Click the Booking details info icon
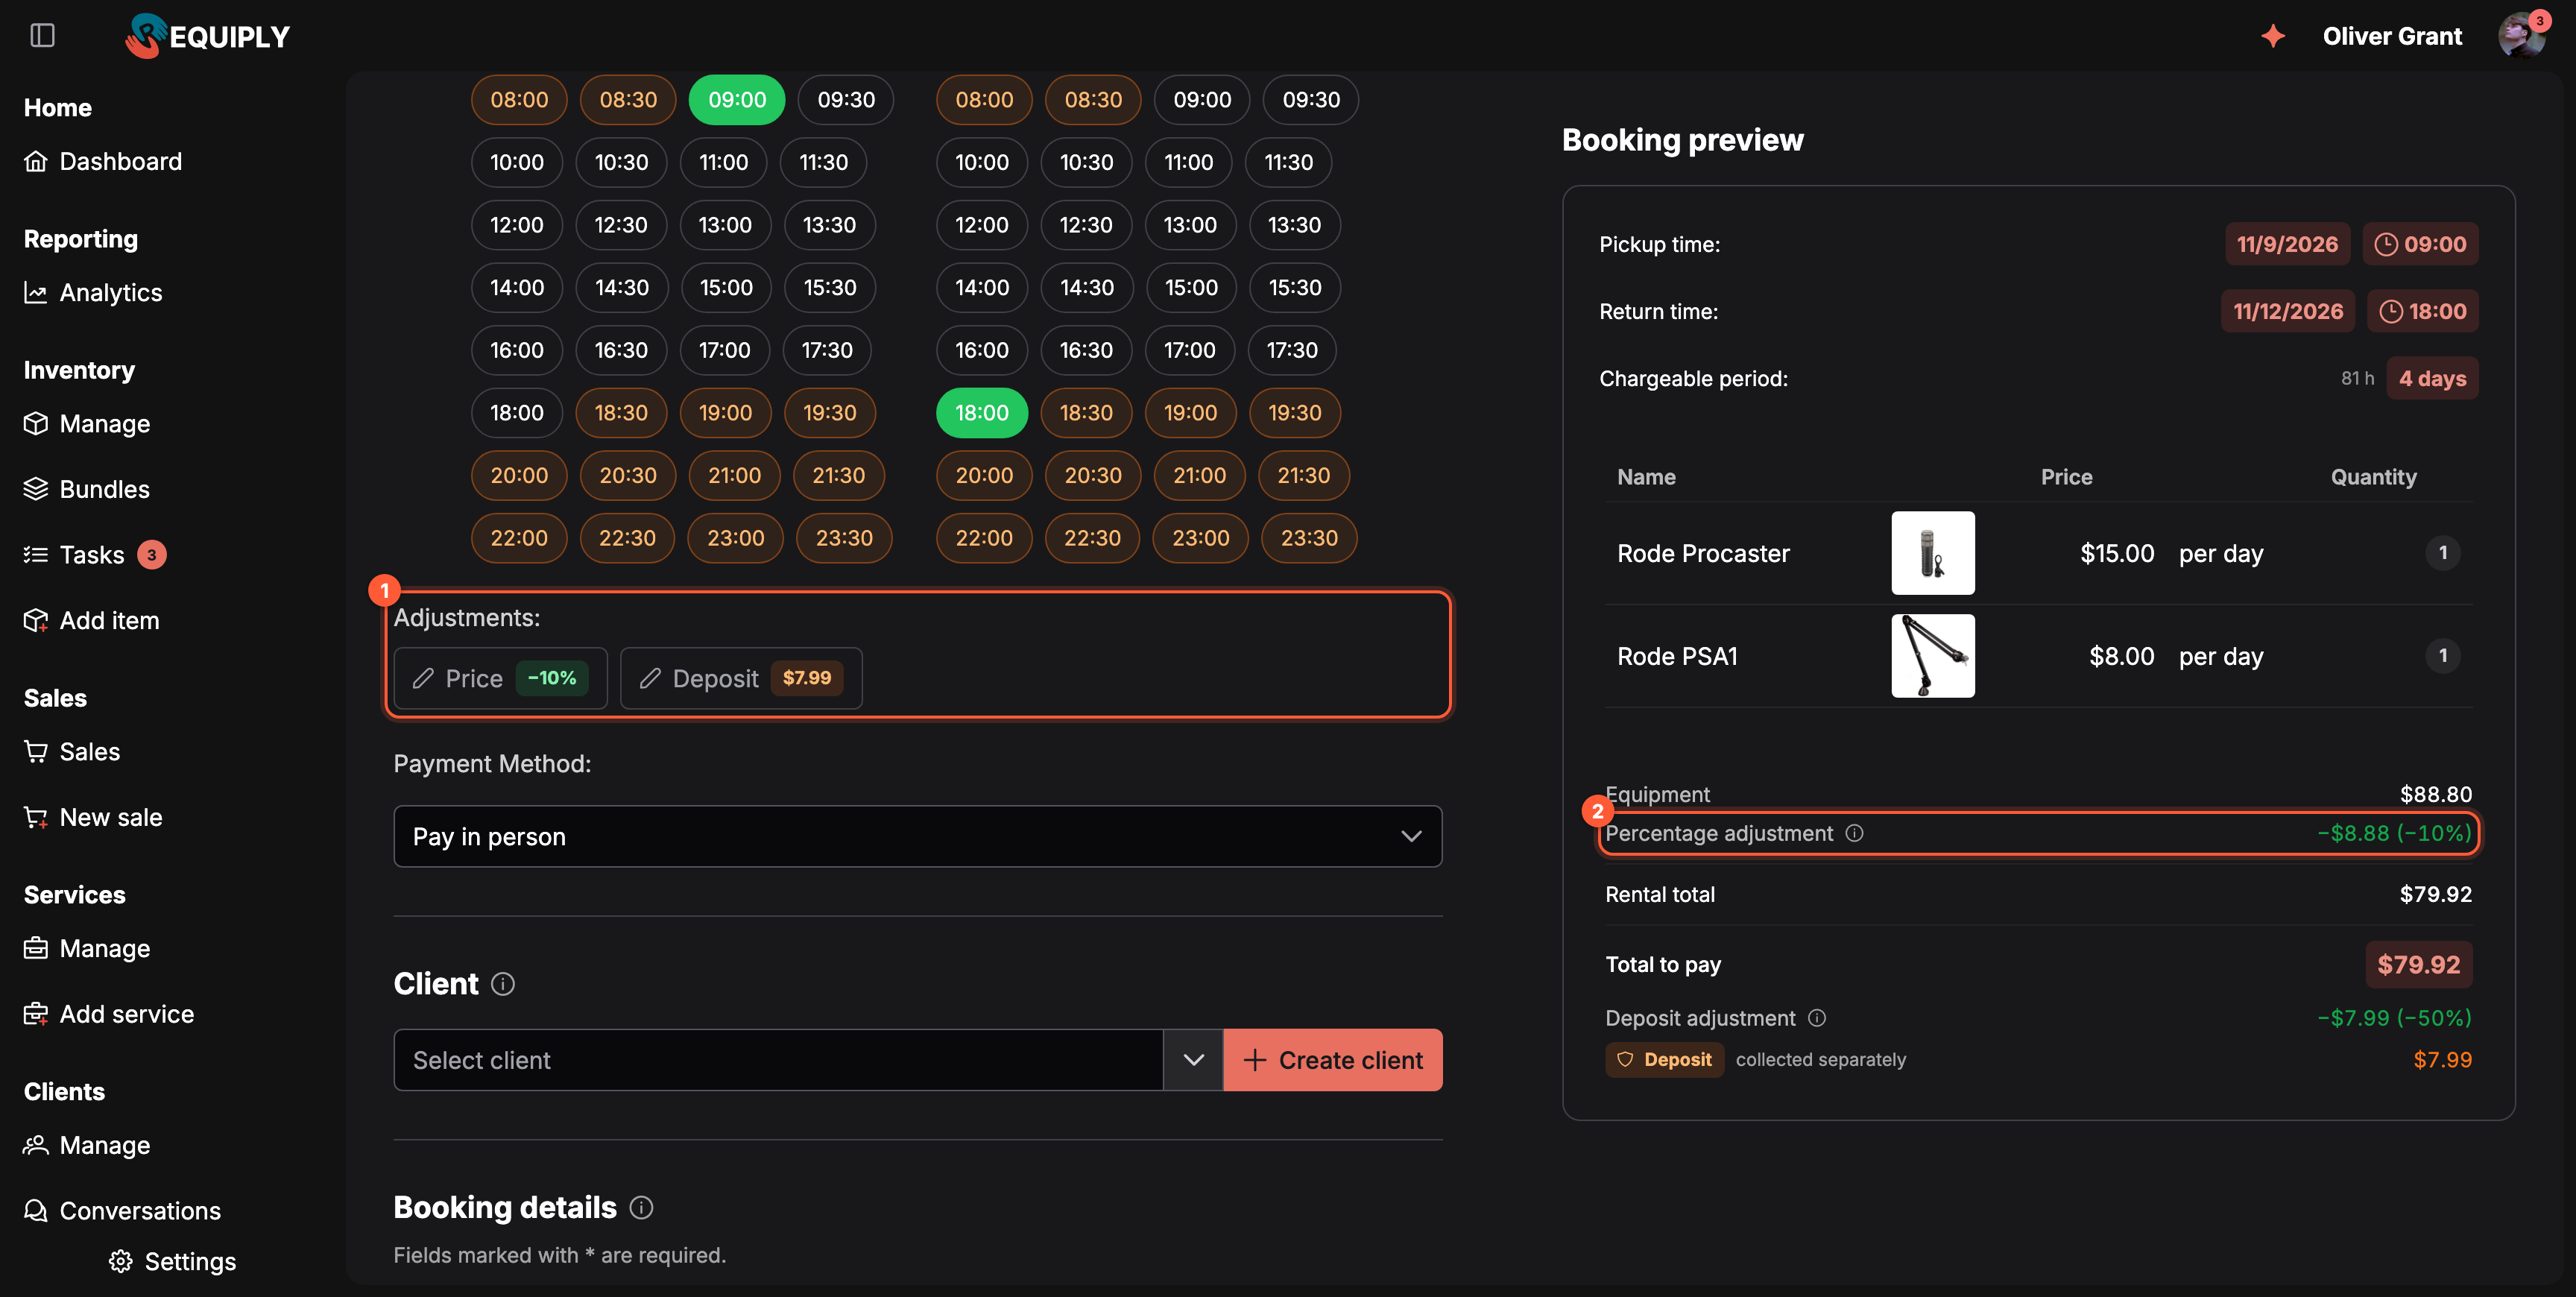The width and height of the screenshot is (2576, 1297). click(x=641, y=1208)
